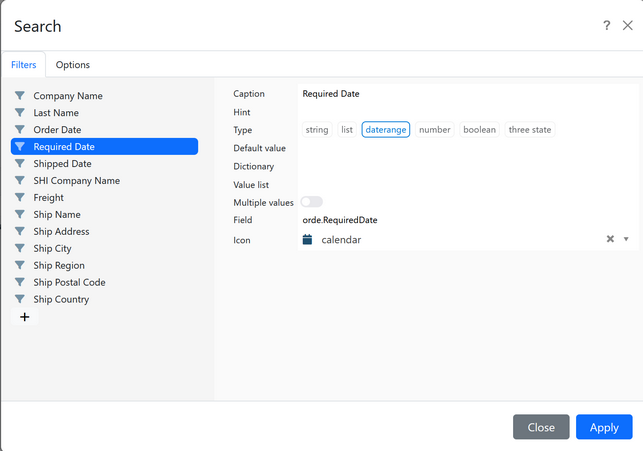Click the filter icon beside Order Date

coord(20,130)
